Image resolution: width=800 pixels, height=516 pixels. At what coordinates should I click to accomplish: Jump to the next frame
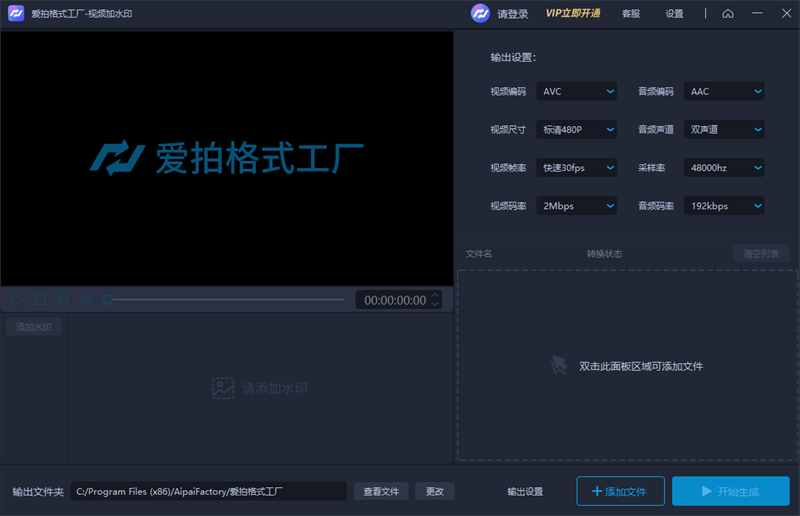pos(86,300)
